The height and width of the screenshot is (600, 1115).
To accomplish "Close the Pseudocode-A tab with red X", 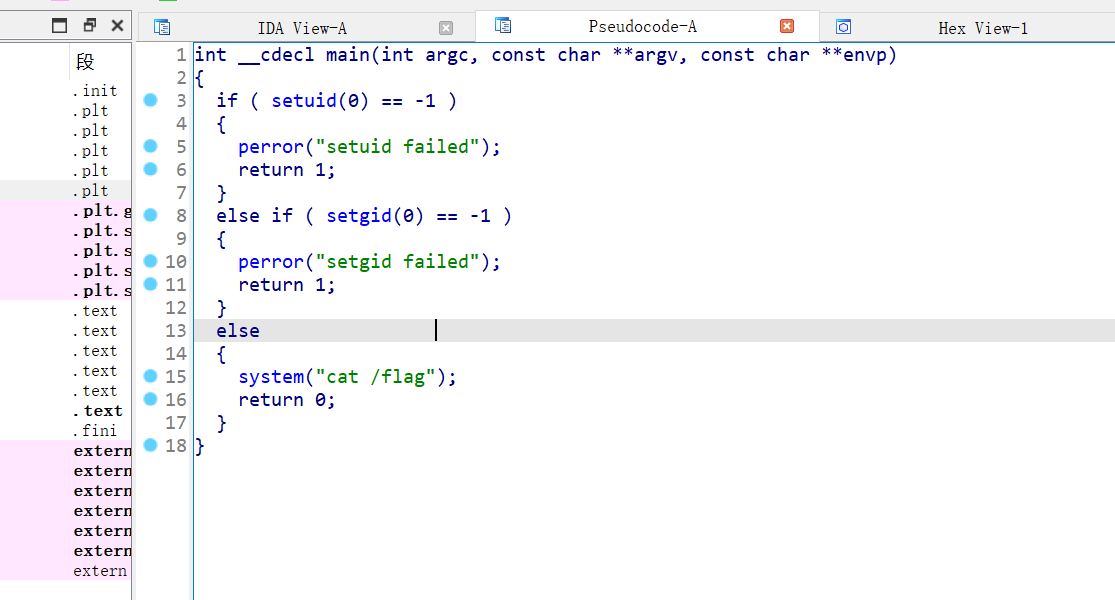I will 787,27.
